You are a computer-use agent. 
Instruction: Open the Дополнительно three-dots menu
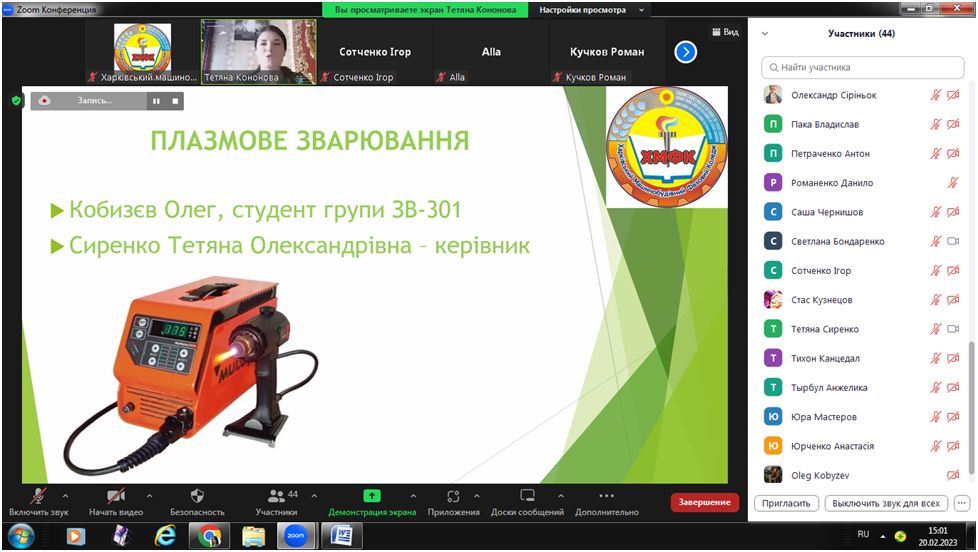(606, 496)
